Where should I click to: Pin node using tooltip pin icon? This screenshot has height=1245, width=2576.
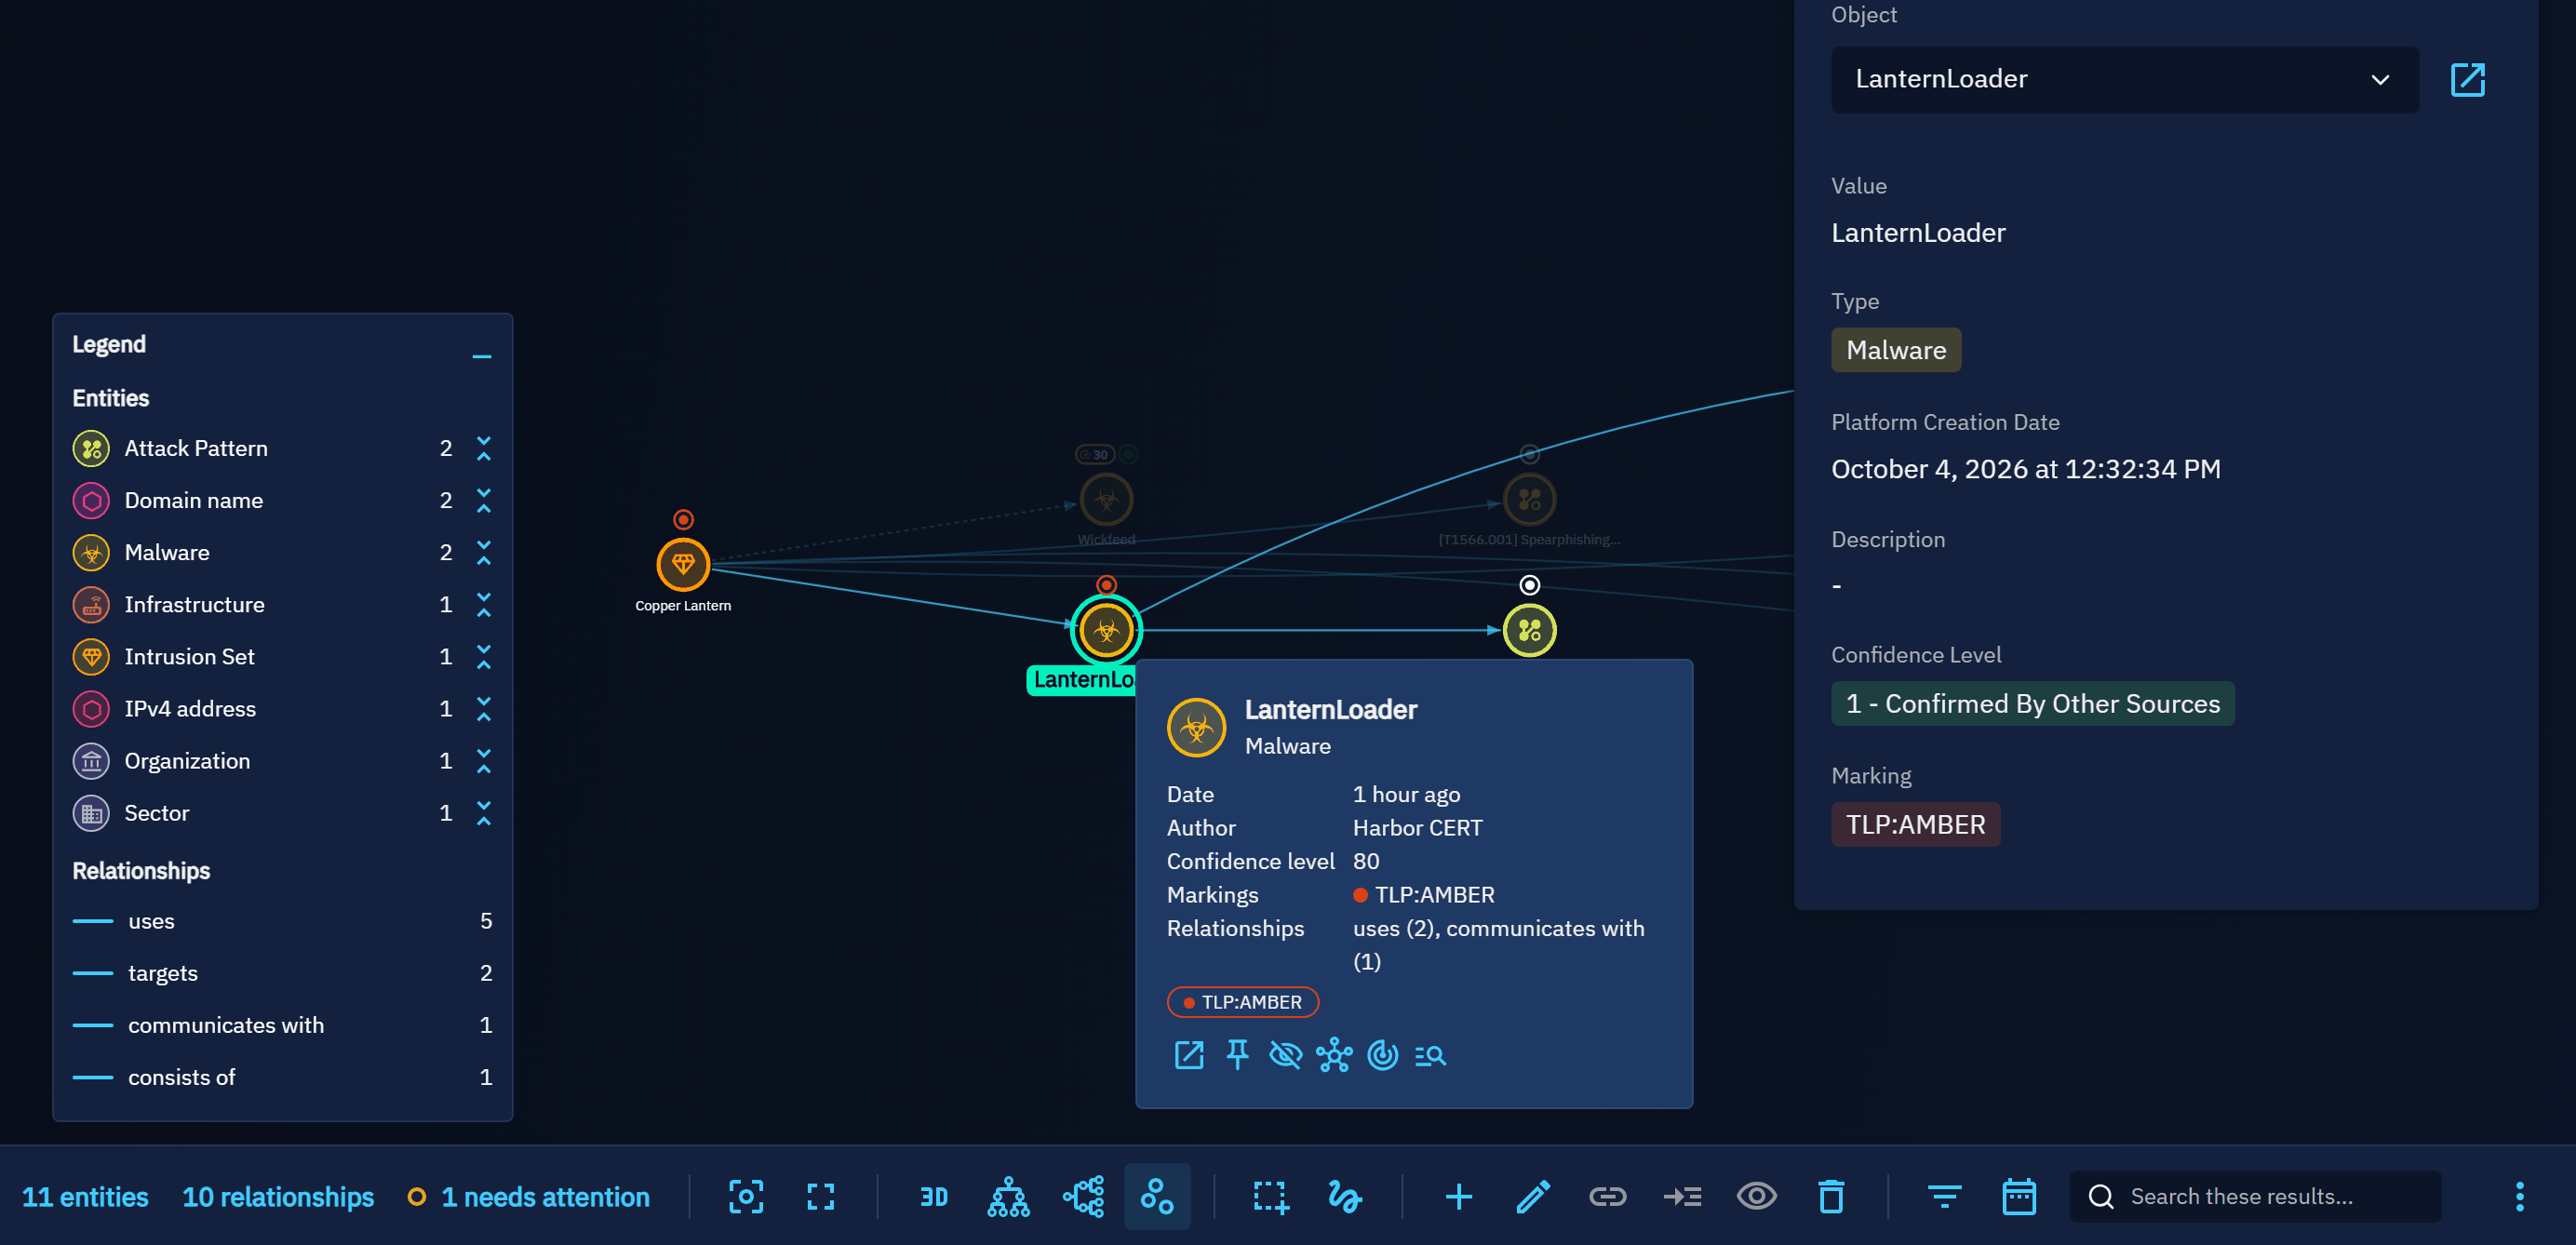click(x=1238, y=1055)
